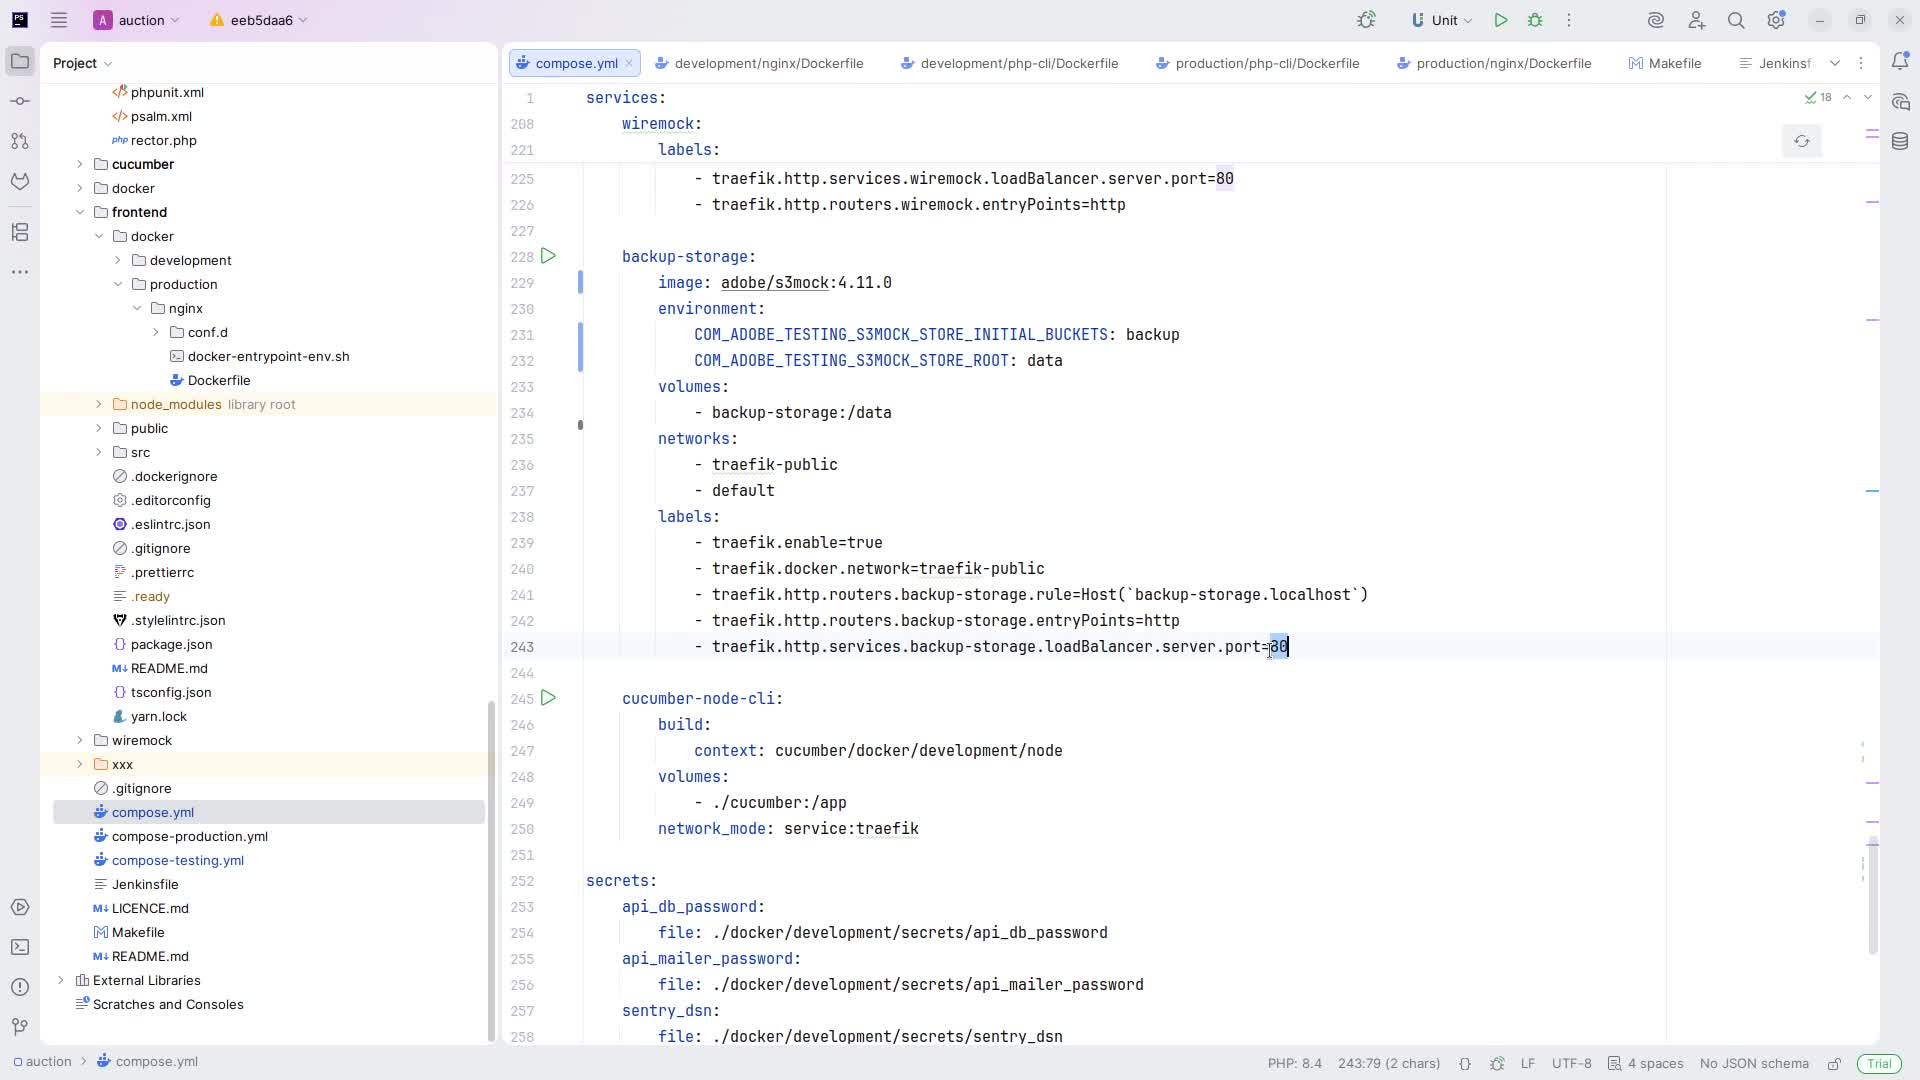The image size is (1920, 1080).
Task: Select compose-production.yml in project tree
Action: coord(189,836)
